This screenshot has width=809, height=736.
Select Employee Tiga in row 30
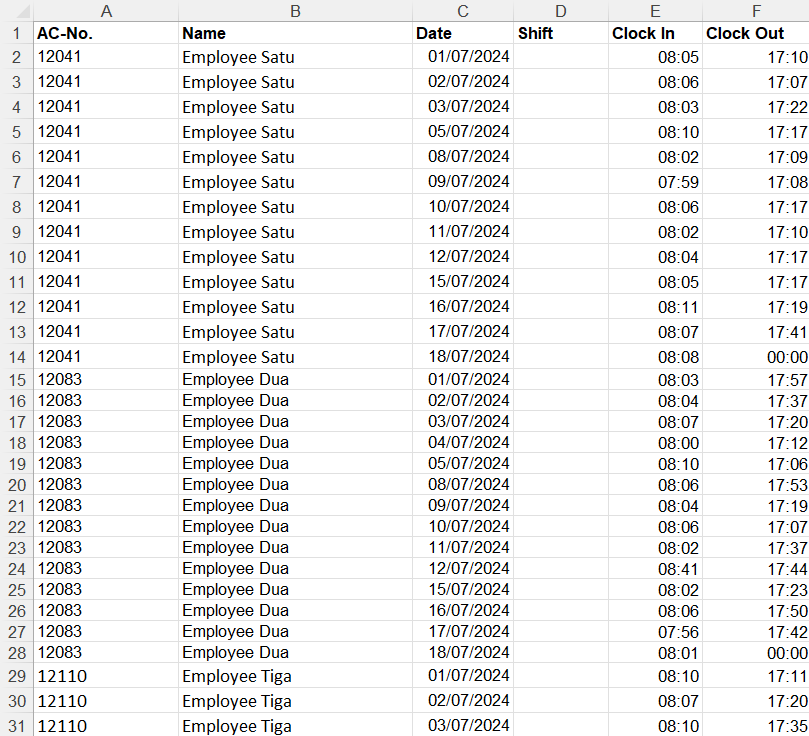[x=295, y=700]
